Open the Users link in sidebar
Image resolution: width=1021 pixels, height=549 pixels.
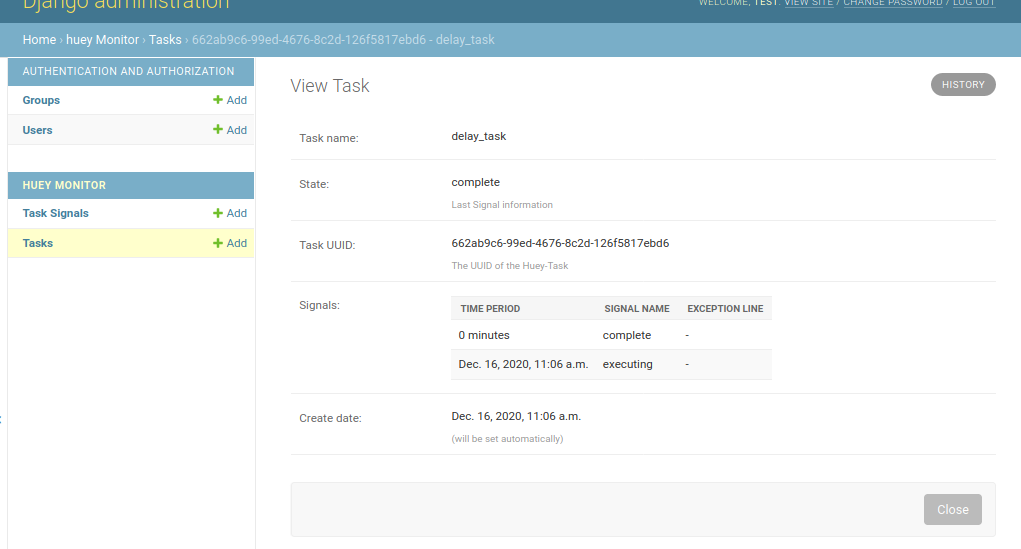37,130
